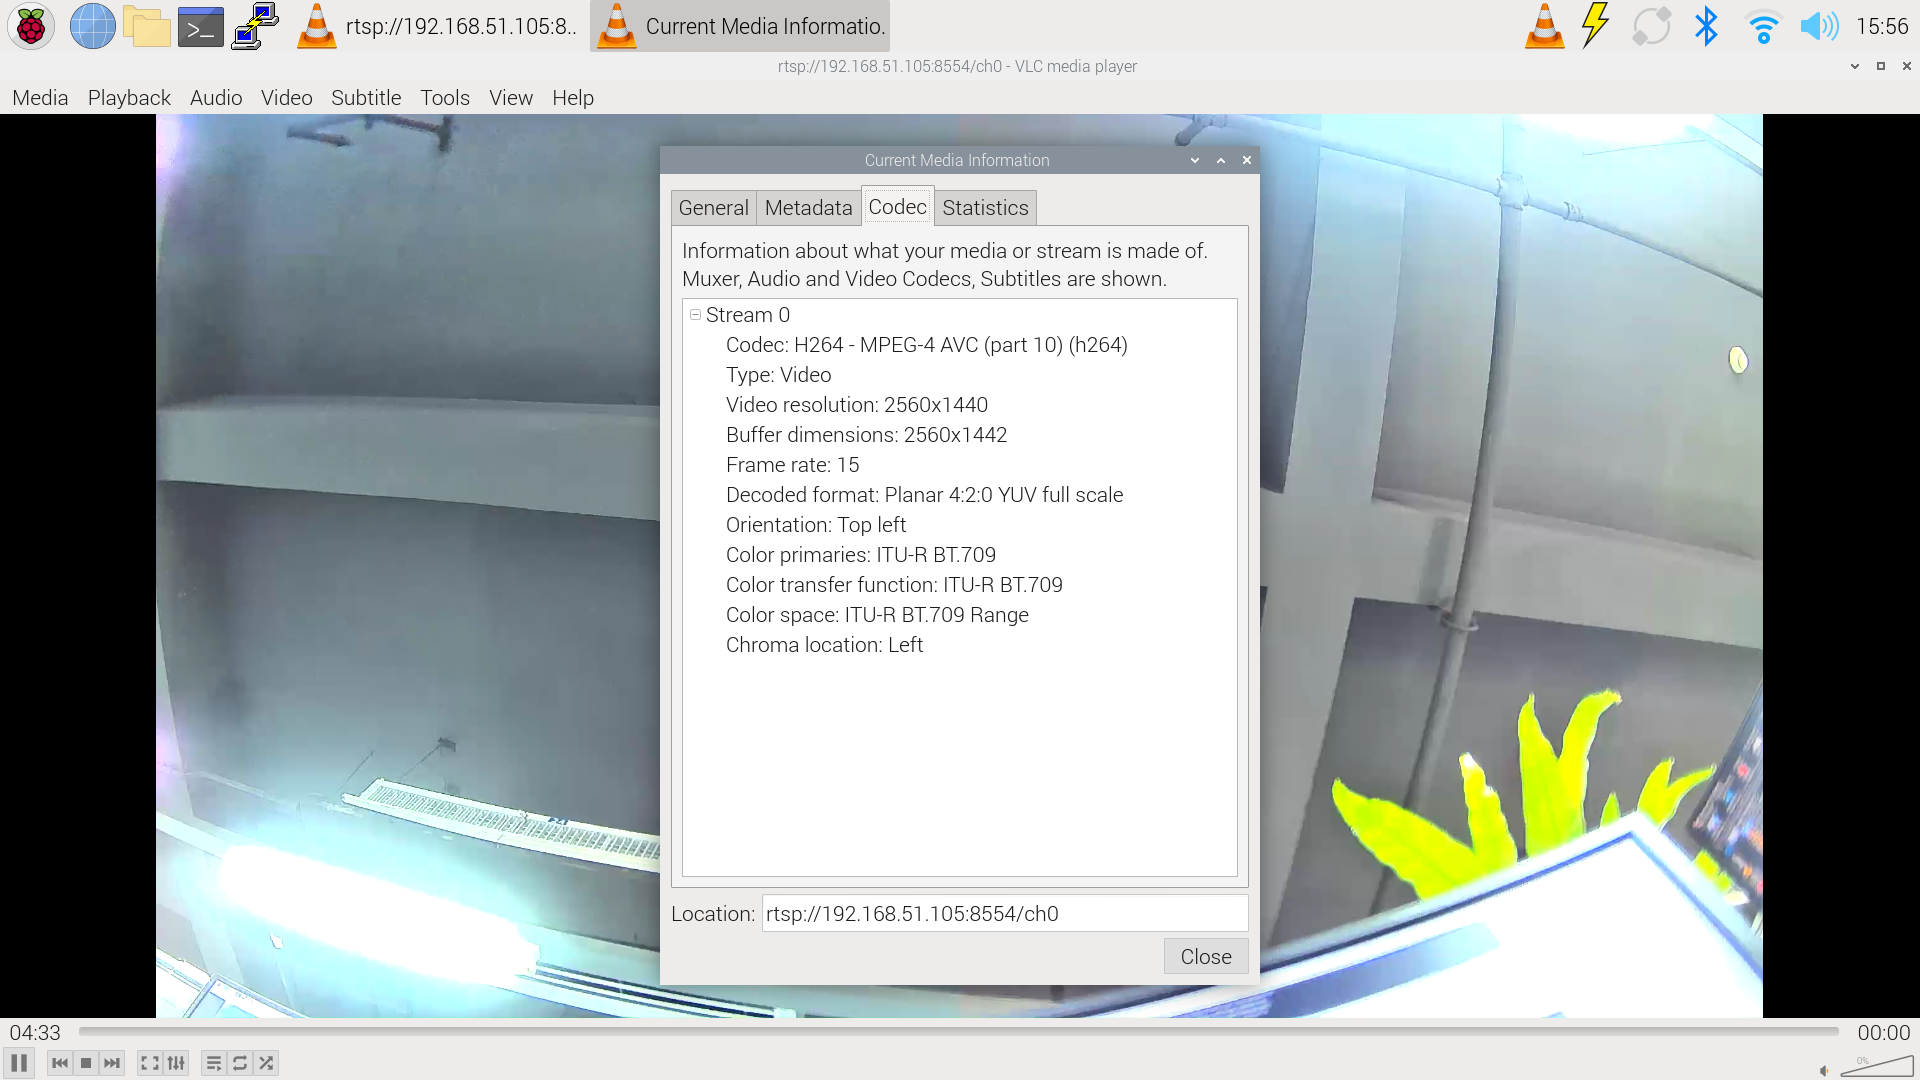Skip to next media in playlist
The image size is (1920, 1080).
tap(112, 1063)
